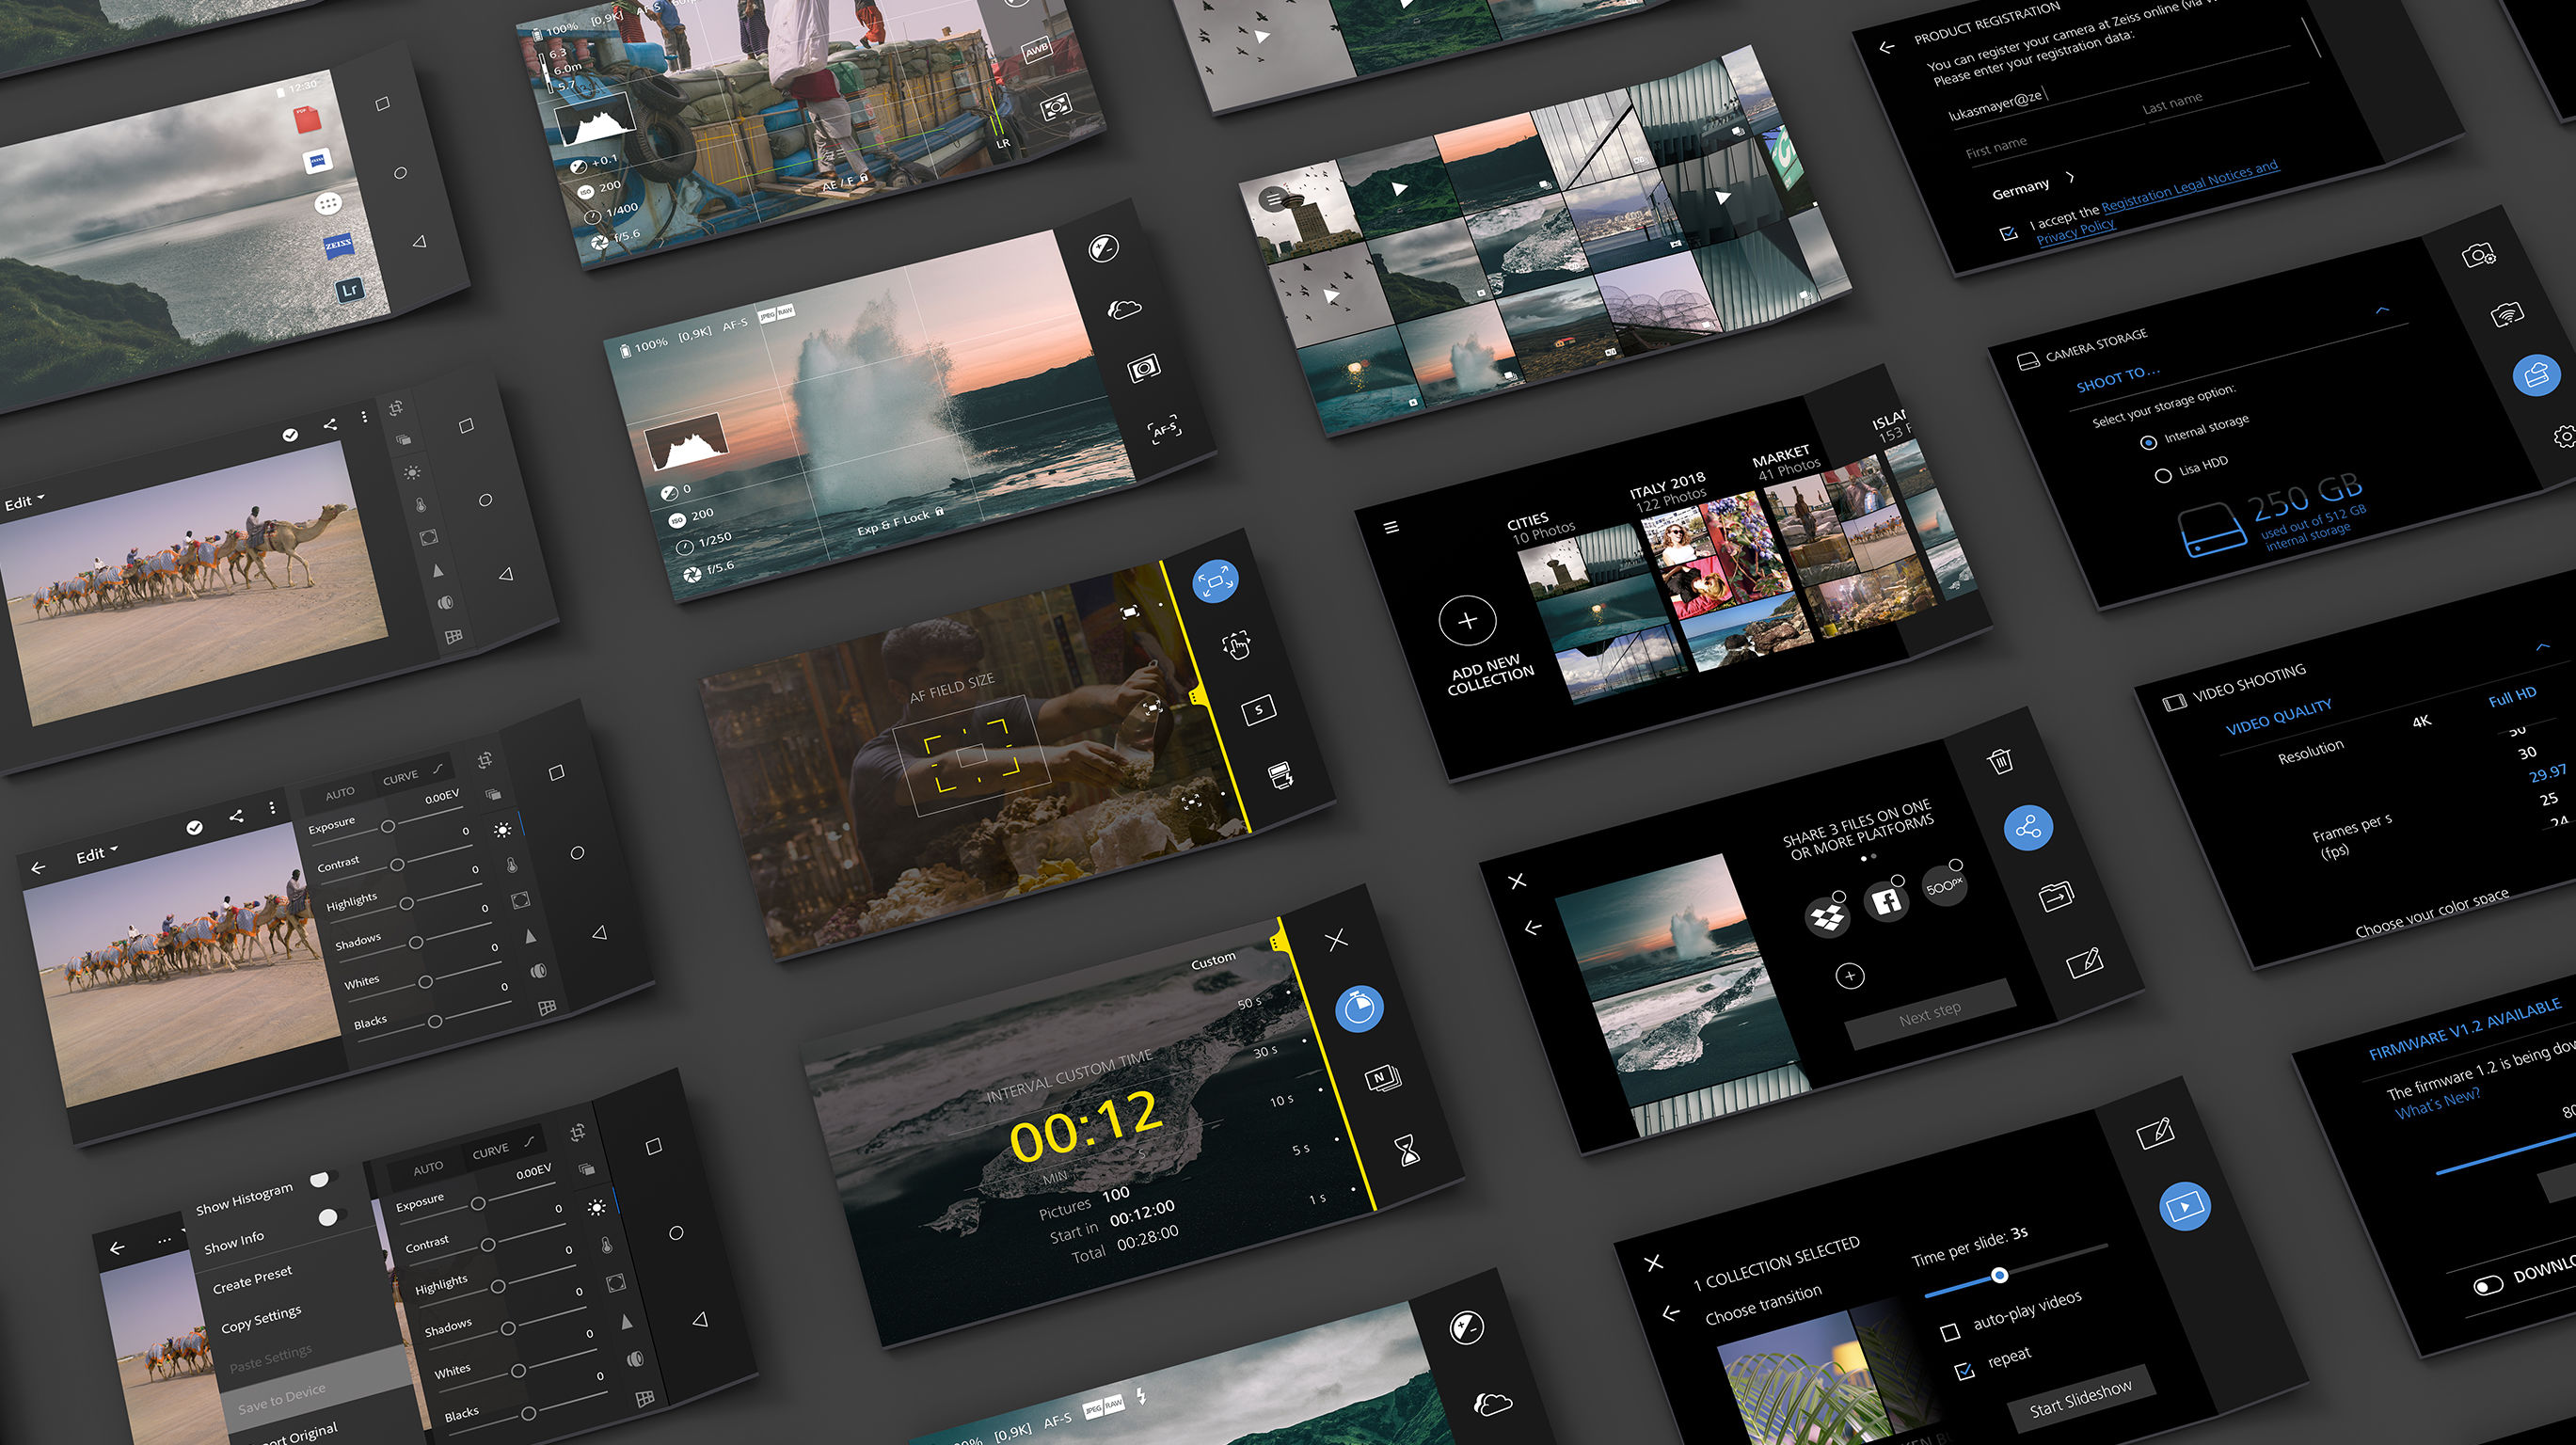Select AUTO tab beside the Show Histogram menu

click(x=428, y=1168)
